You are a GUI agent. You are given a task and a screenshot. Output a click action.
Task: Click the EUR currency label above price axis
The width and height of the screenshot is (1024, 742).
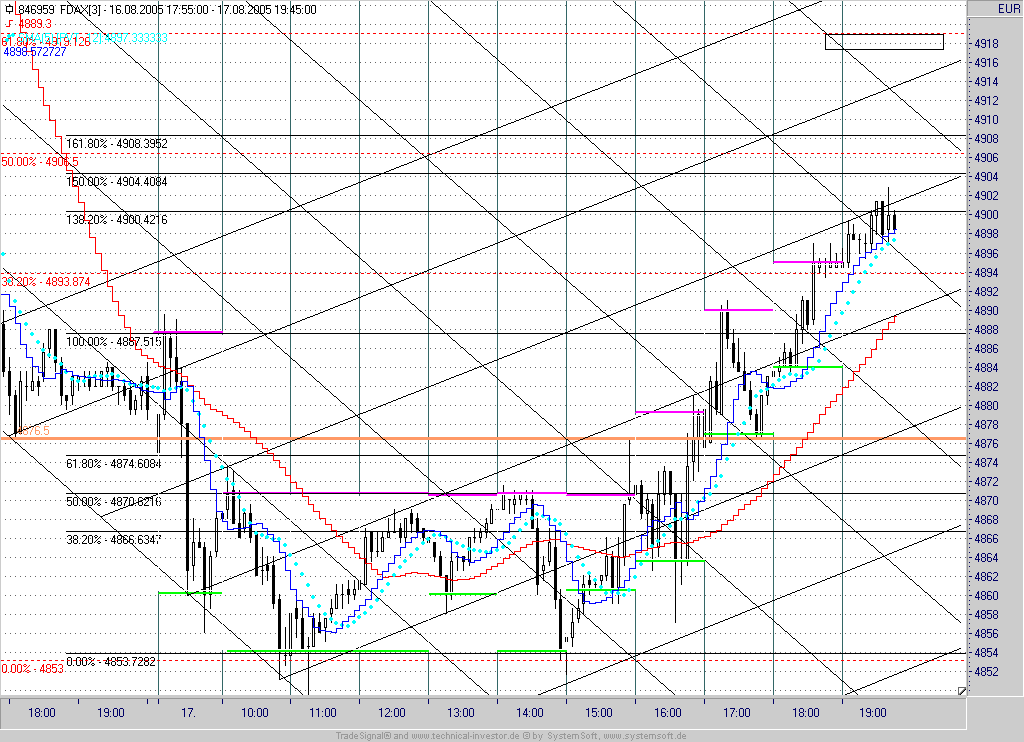tap(1007, 8)
